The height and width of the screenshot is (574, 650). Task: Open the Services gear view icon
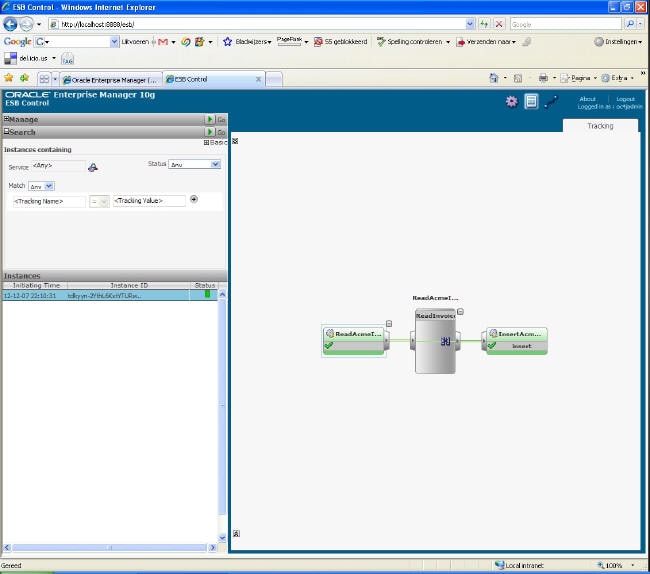pyautogui.click(x=512, y=101)
